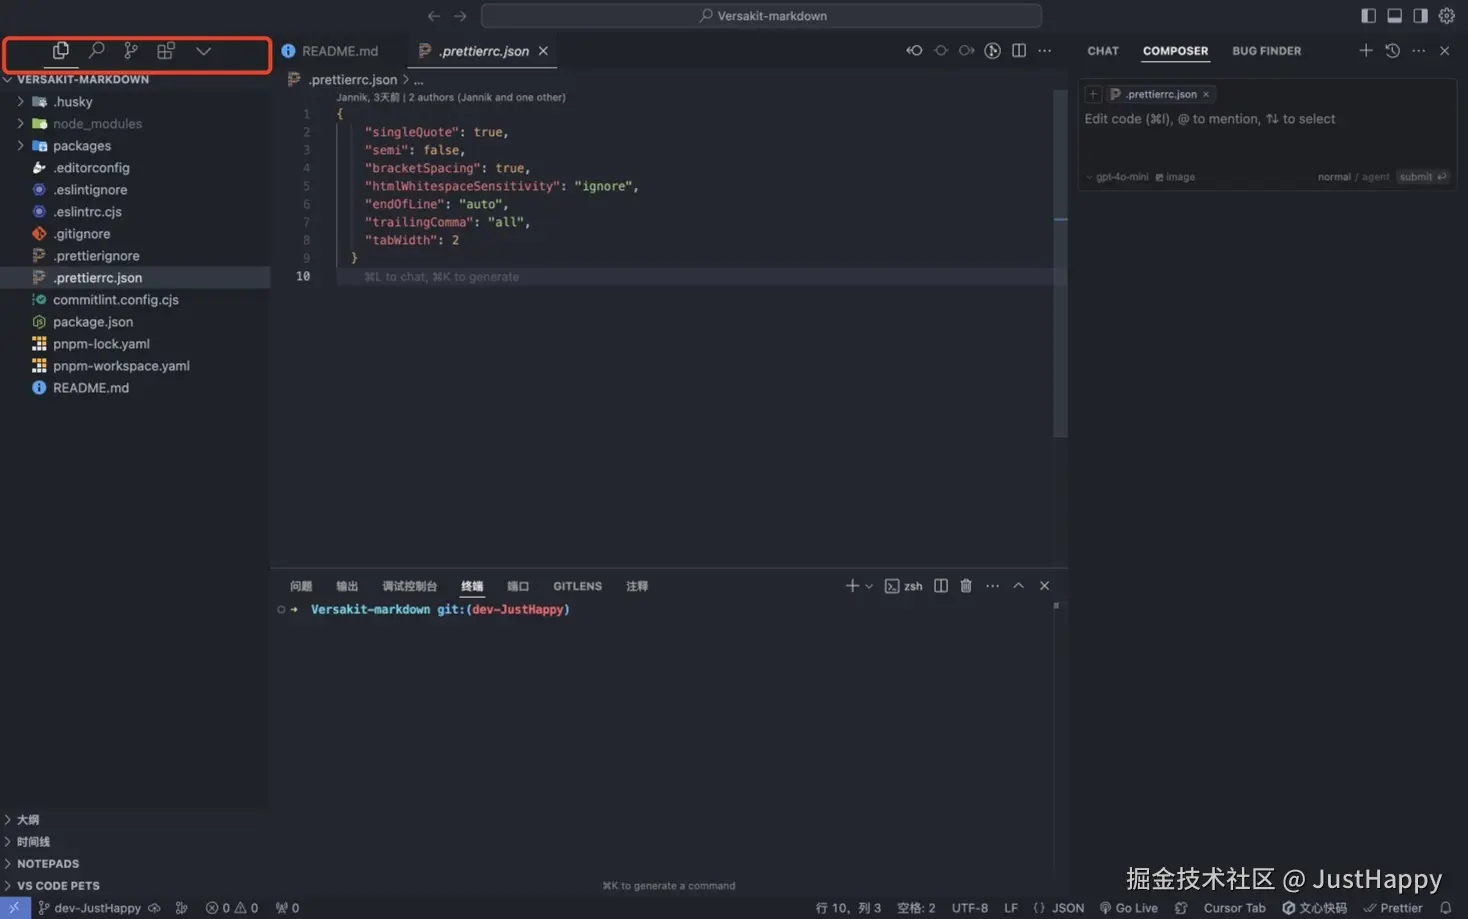Split the terminal pane
Image resolution: width=1468 pixels, height=919 pixels.
941,586
